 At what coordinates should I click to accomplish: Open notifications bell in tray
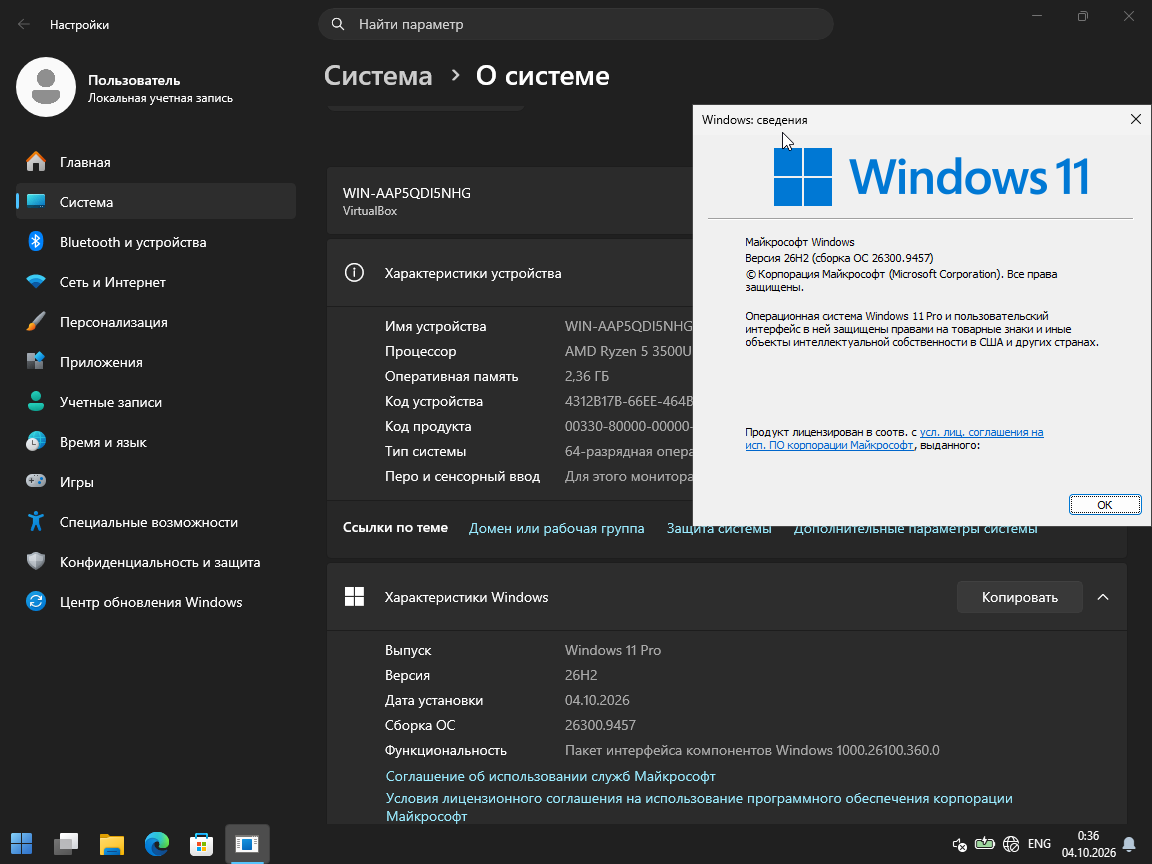coord(1129,844)
